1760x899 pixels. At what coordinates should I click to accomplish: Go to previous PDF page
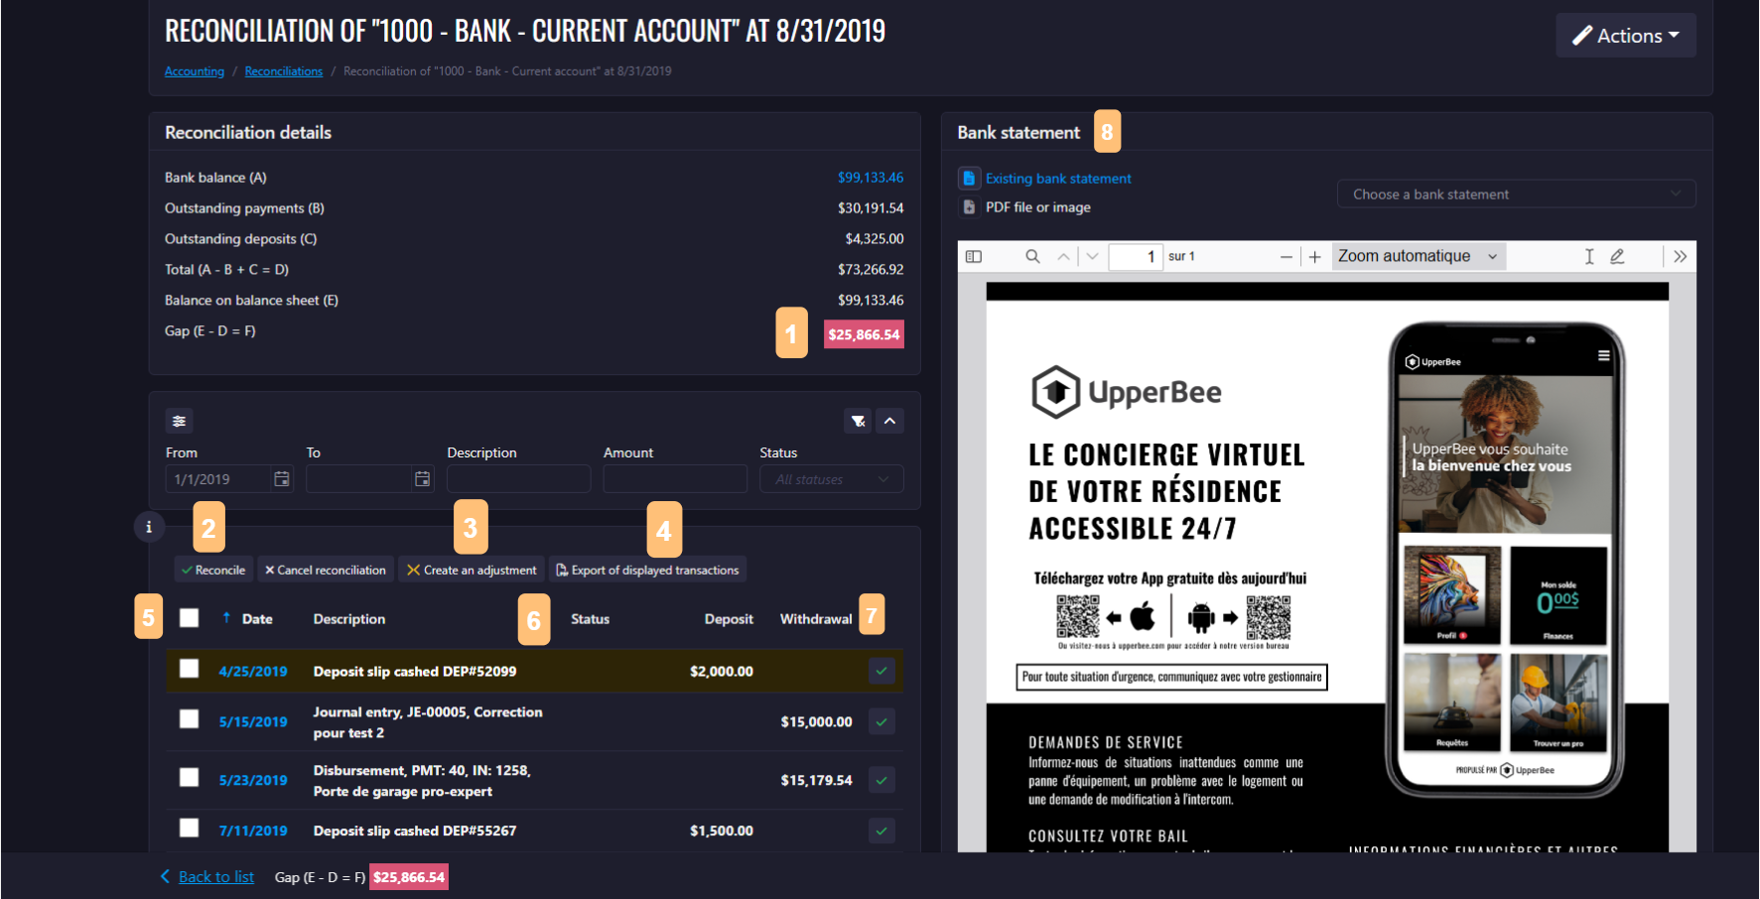click(1063, 257)
